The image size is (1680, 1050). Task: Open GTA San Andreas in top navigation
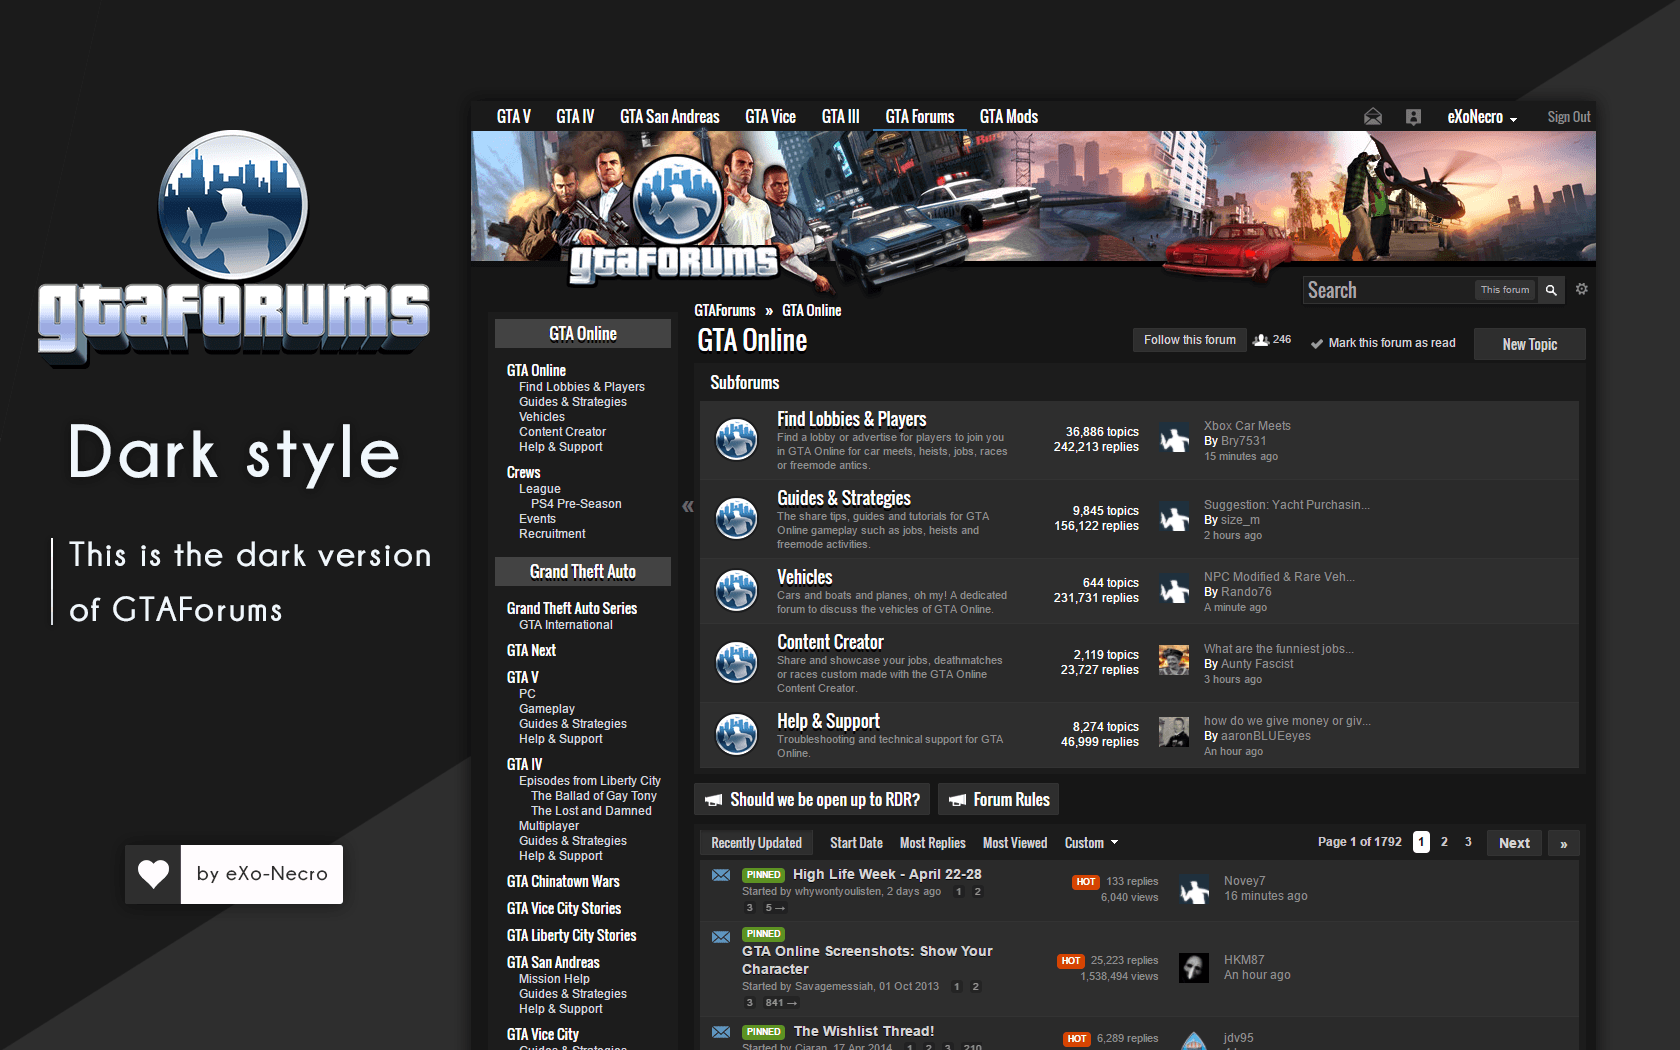point(670,117)
